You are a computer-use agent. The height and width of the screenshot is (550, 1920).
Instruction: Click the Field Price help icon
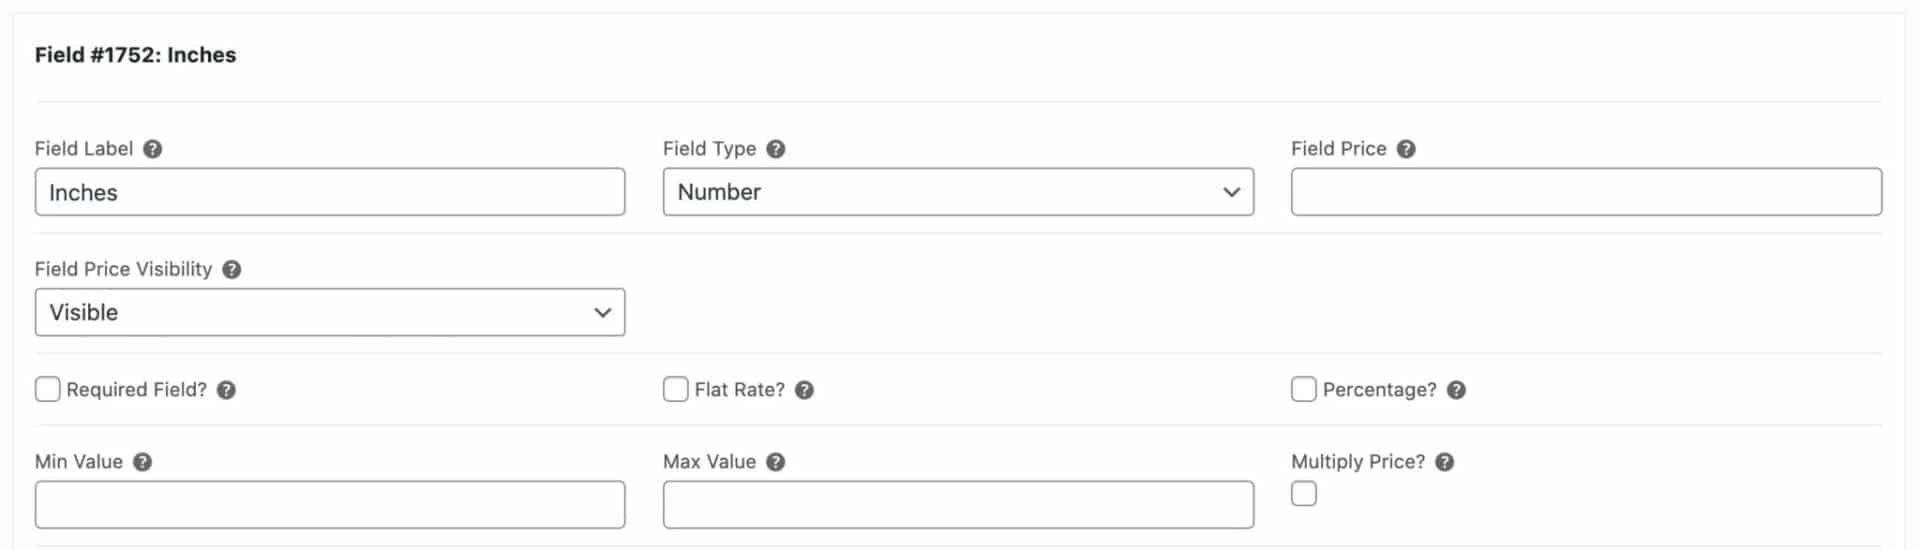pyautogui.click(x=1406, y=149)
